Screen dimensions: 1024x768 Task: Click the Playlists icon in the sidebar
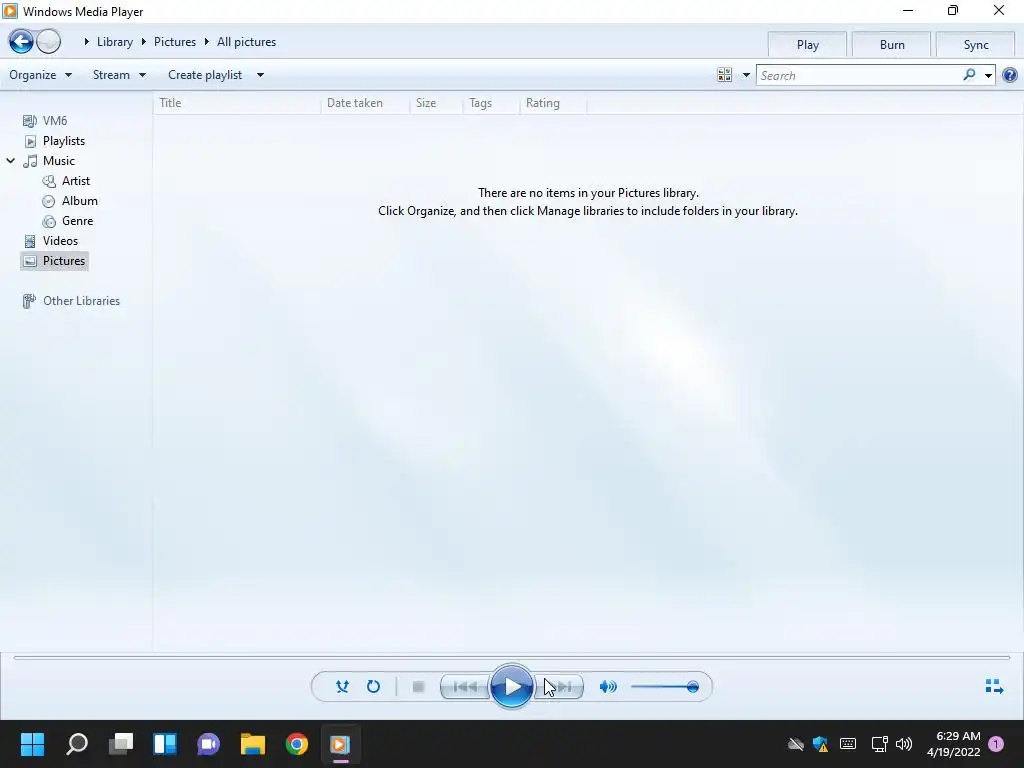click(30, 141)
